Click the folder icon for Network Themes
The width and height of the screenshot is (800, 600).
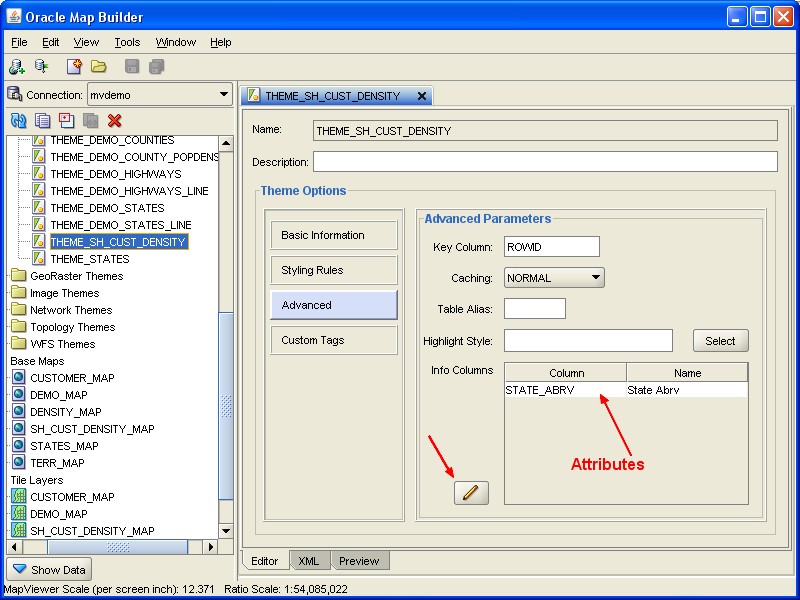coord(19,310)
